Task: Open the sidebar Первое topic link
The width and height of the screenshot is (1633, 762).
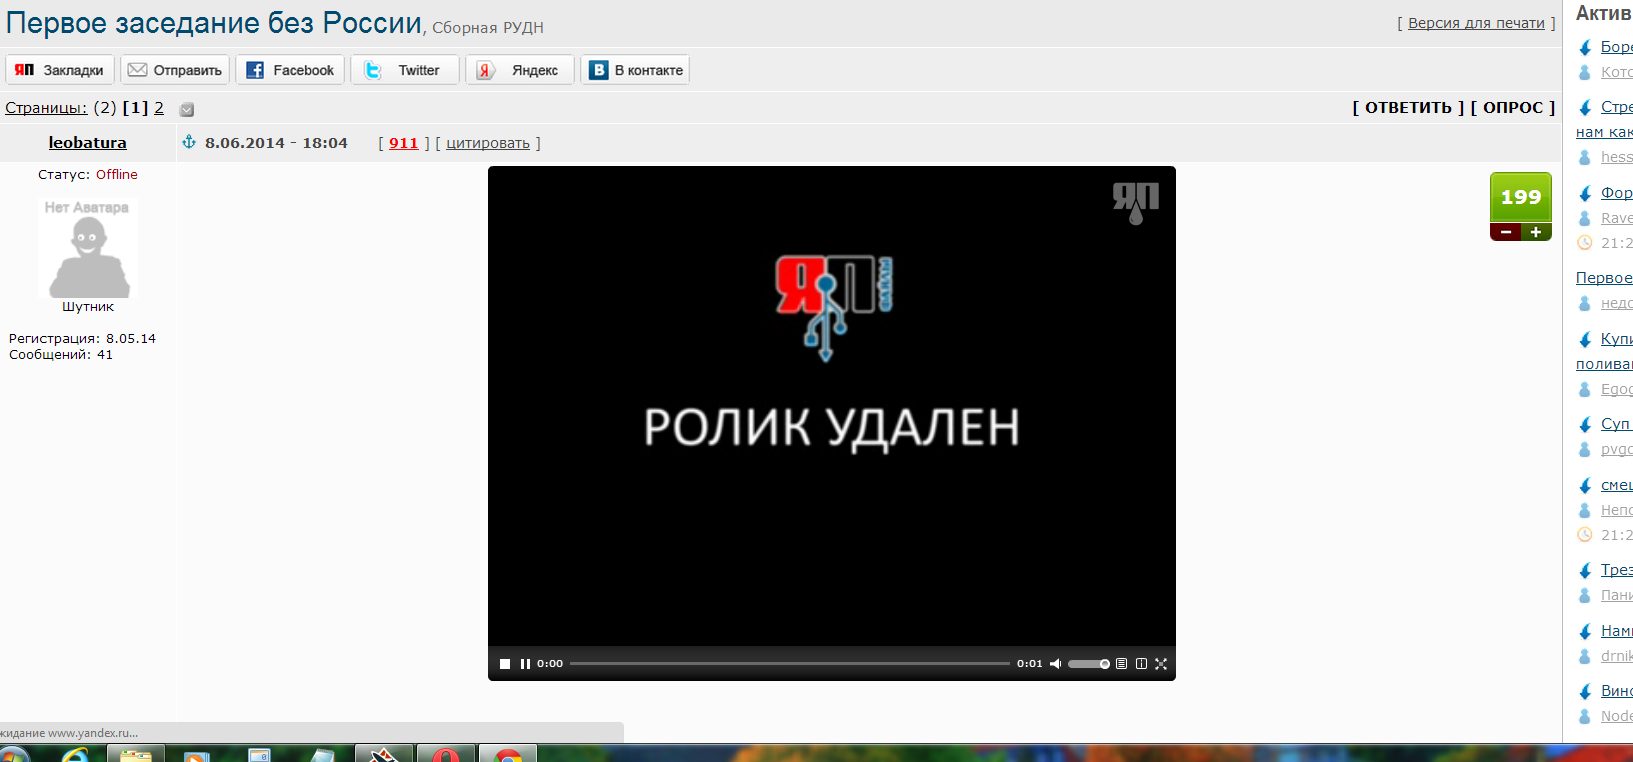Action: 1604,278
